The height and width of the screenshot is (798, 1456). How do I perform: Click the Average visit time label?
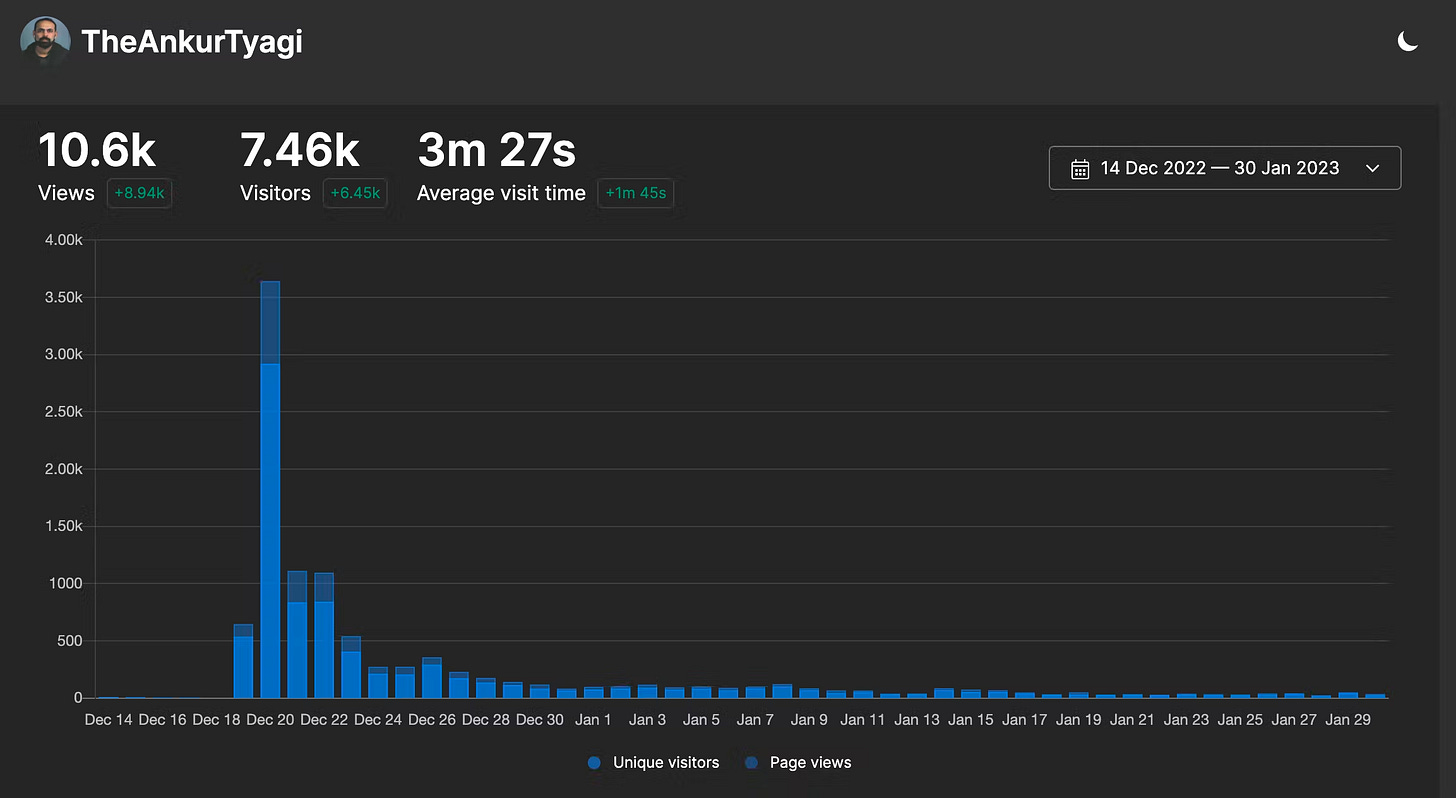(x=501, y=193)
